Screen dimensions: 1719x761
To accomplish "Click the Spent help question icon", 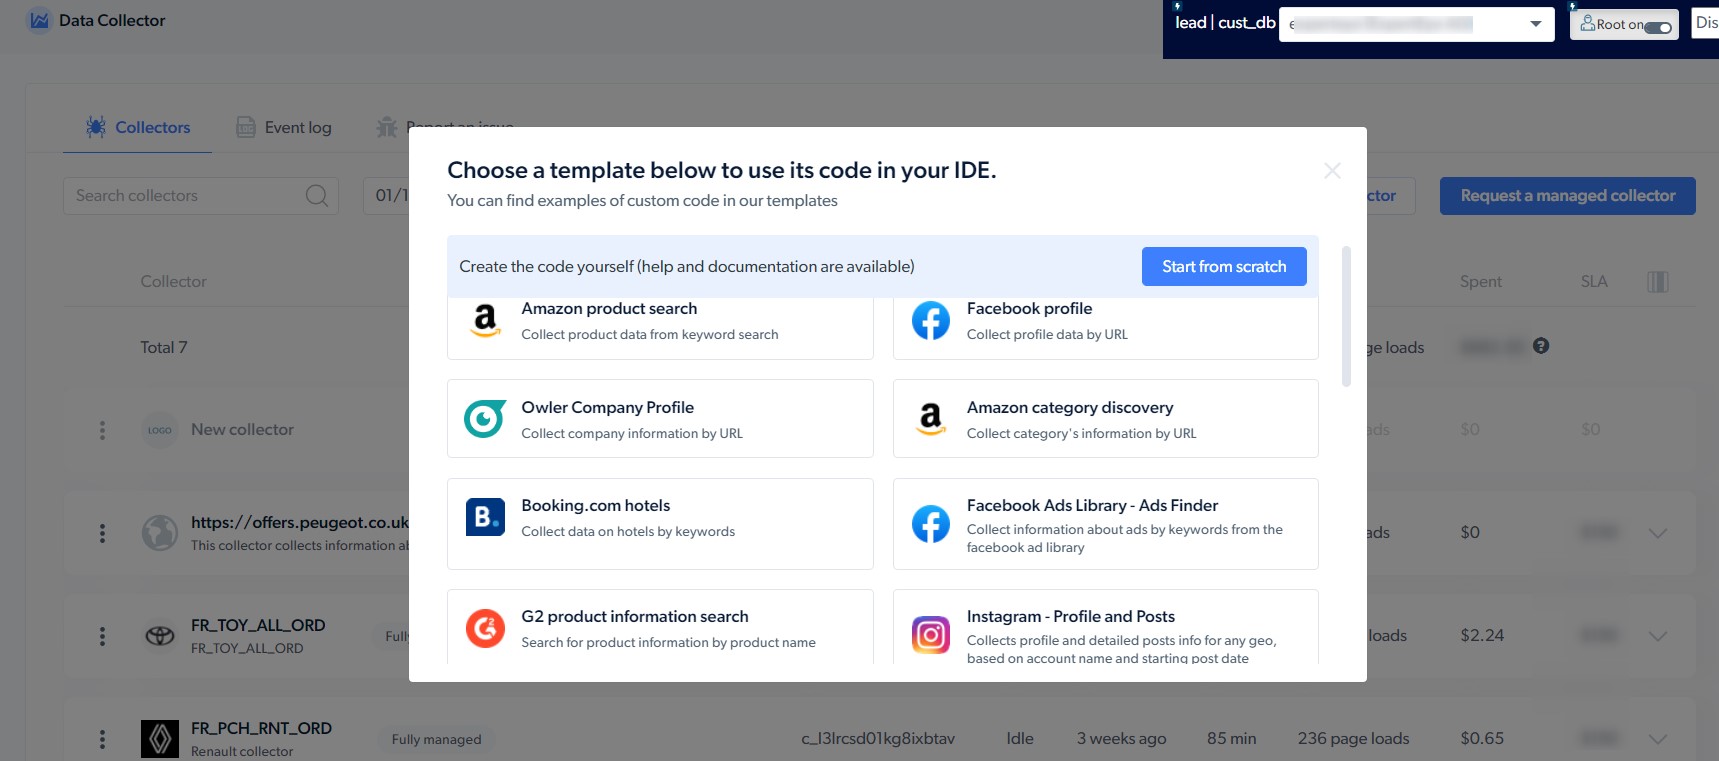I will coord(1541,346).
